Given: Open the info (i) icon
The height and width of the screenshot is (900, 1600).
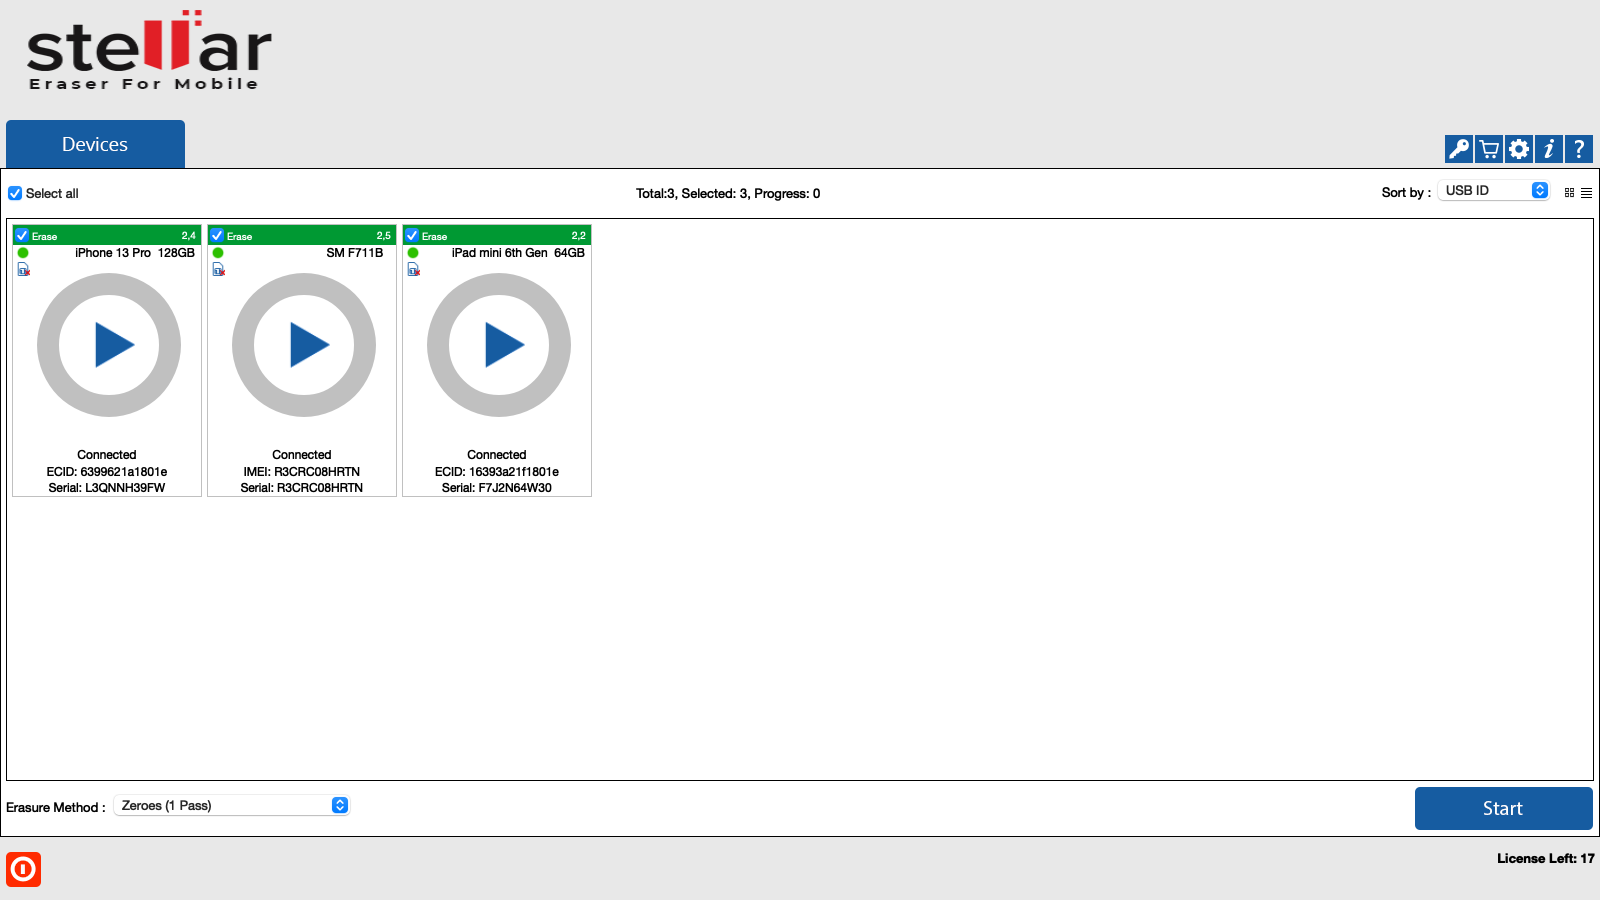Looking at the screenshot, I should point(1549,149).
